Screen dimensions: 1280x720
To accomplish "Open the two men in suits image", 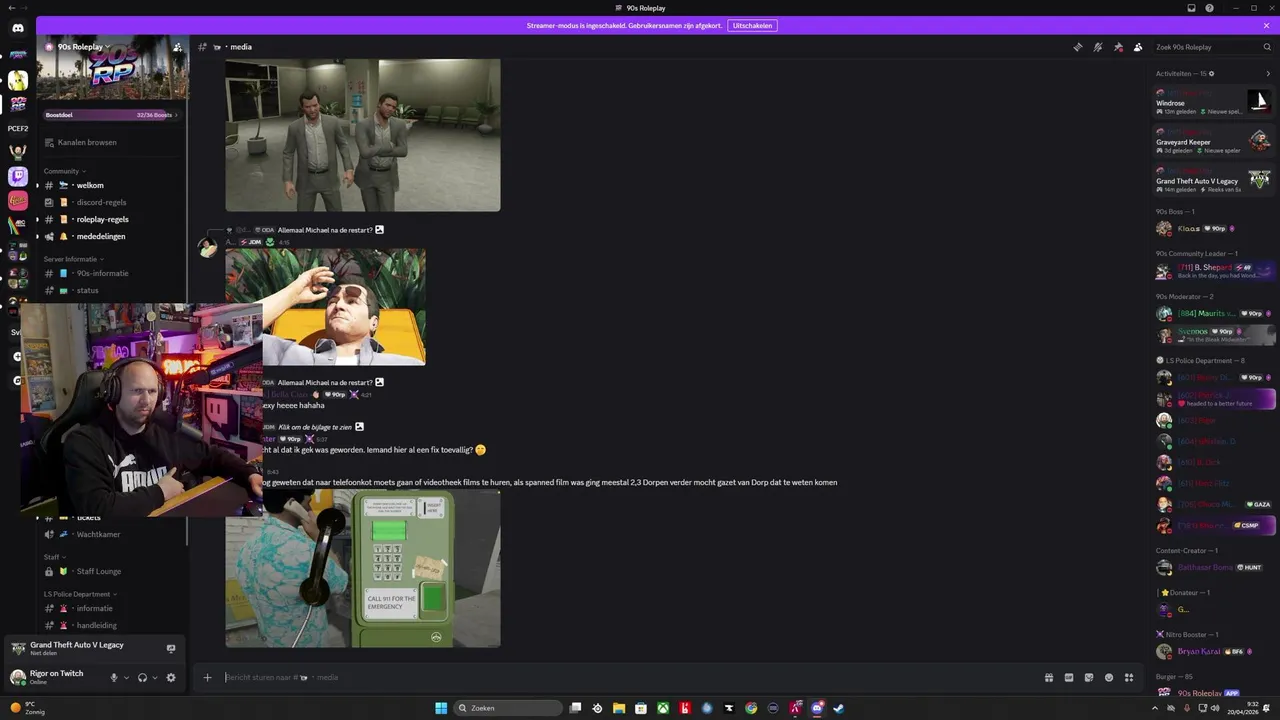I will pyautogui.click(x=363, y=134).
